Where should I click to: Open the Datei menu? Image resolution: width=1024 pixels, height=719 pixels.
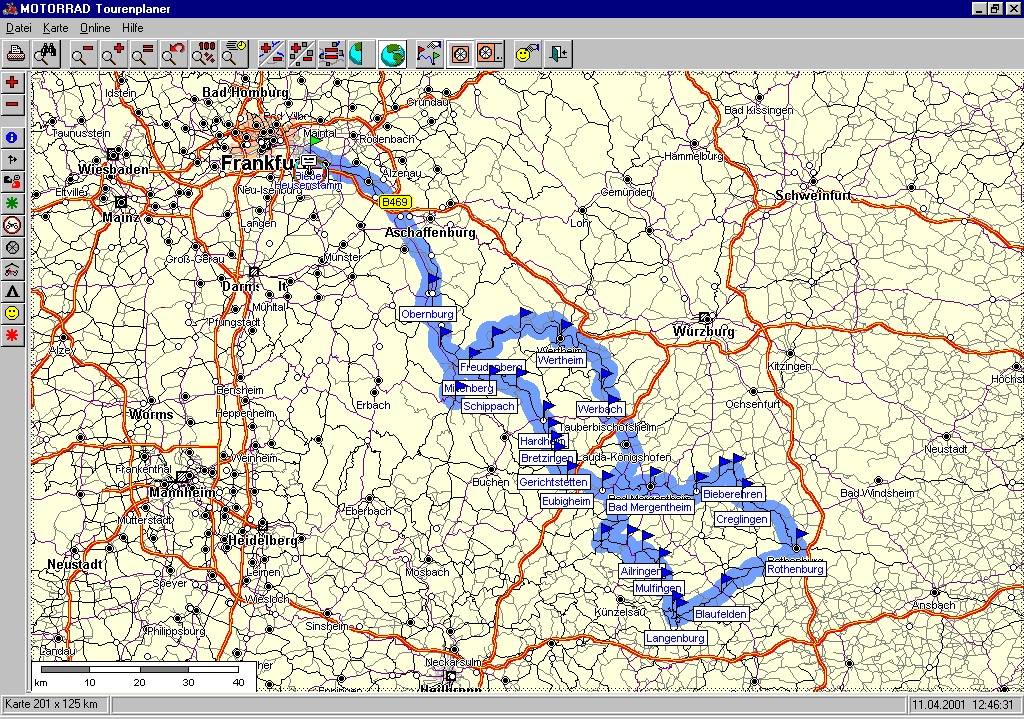[19, 28]
